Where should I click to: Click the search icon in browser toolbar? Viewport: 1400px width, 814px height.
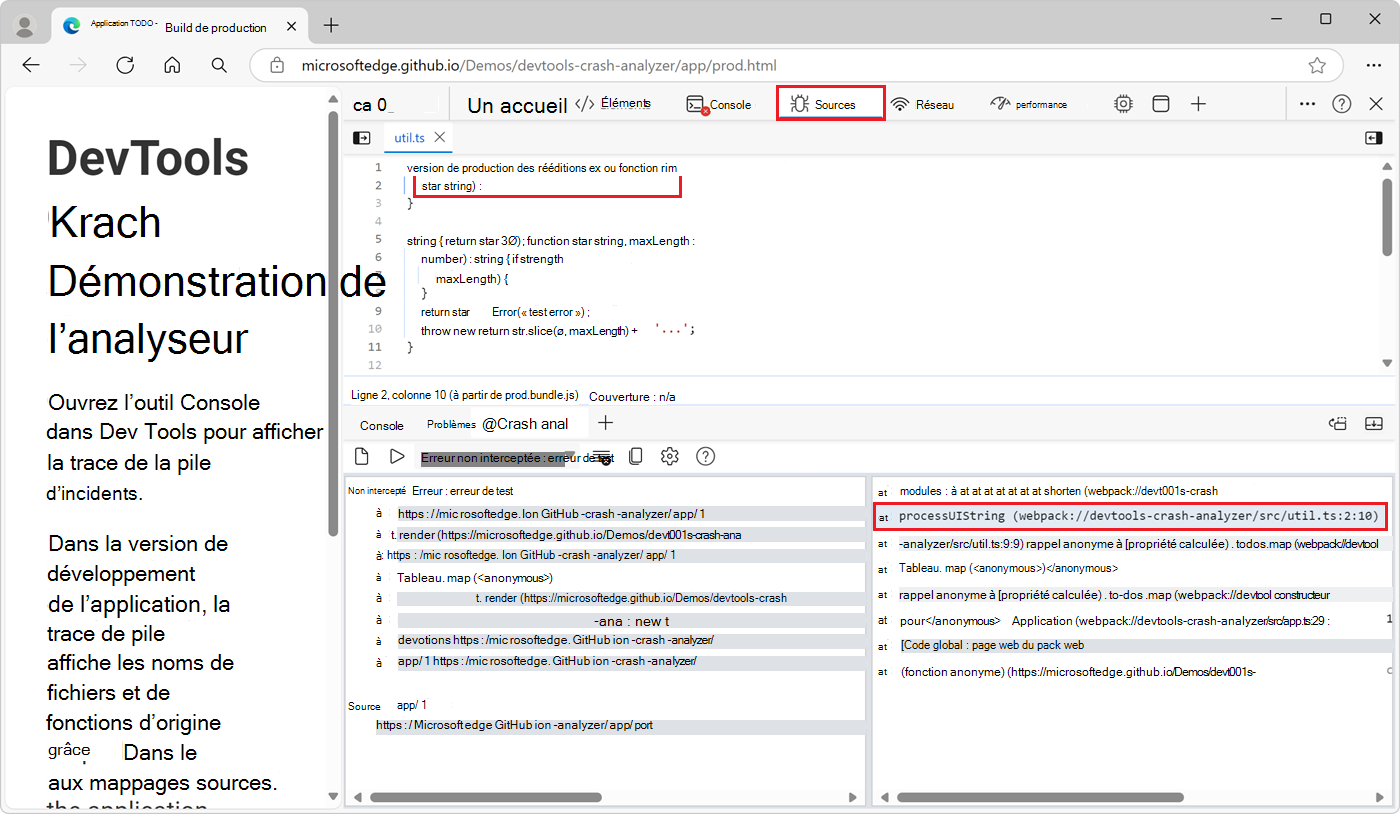click(219, 65)
